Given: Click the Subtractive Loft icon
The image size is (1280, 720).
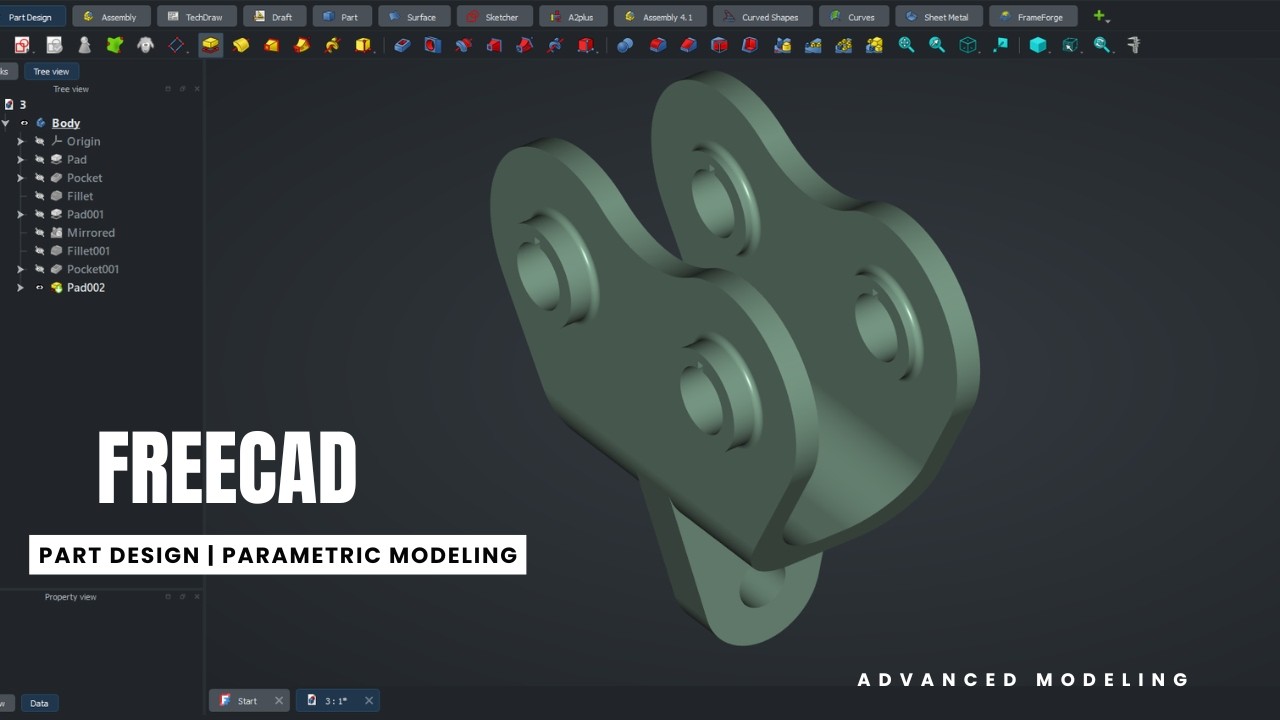Looking at the screenshot, I should (494, 45).
